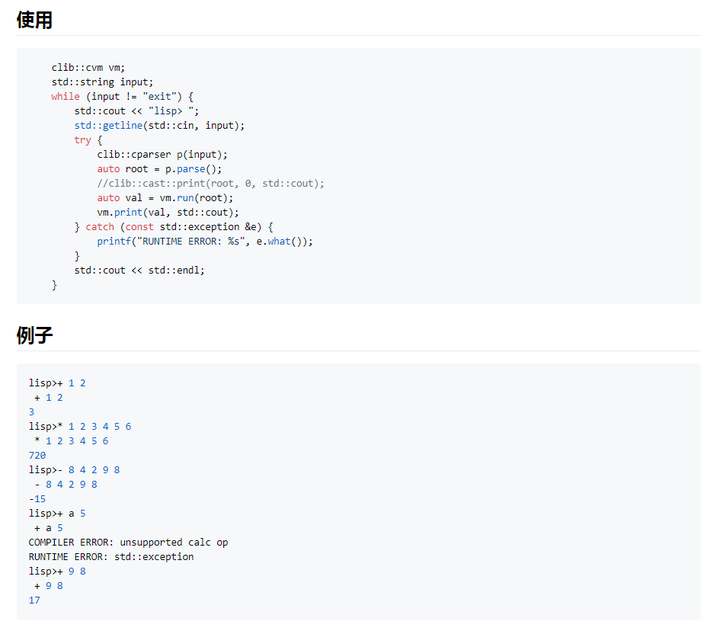This screenshot has height=634, width=720.
Task: Click the 'vm.print(val, std::cout);' line
Action: click(168, 212)
